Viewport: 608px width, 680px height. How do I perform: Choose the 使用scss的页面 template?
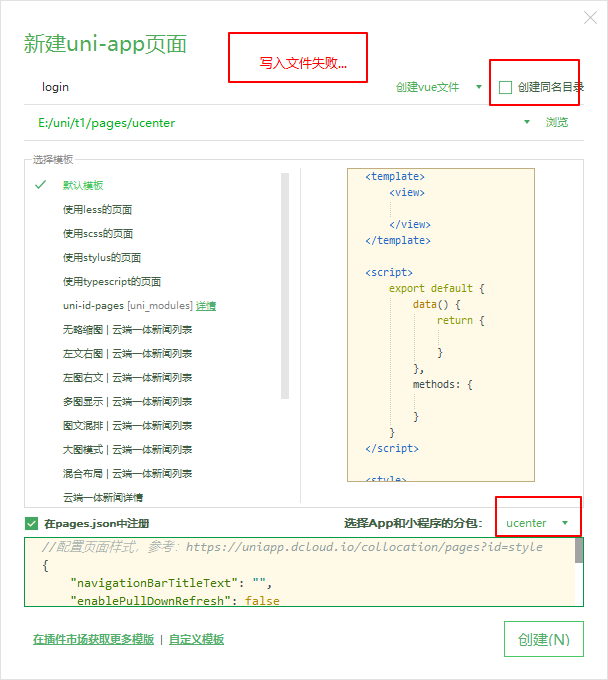[98, 234]
